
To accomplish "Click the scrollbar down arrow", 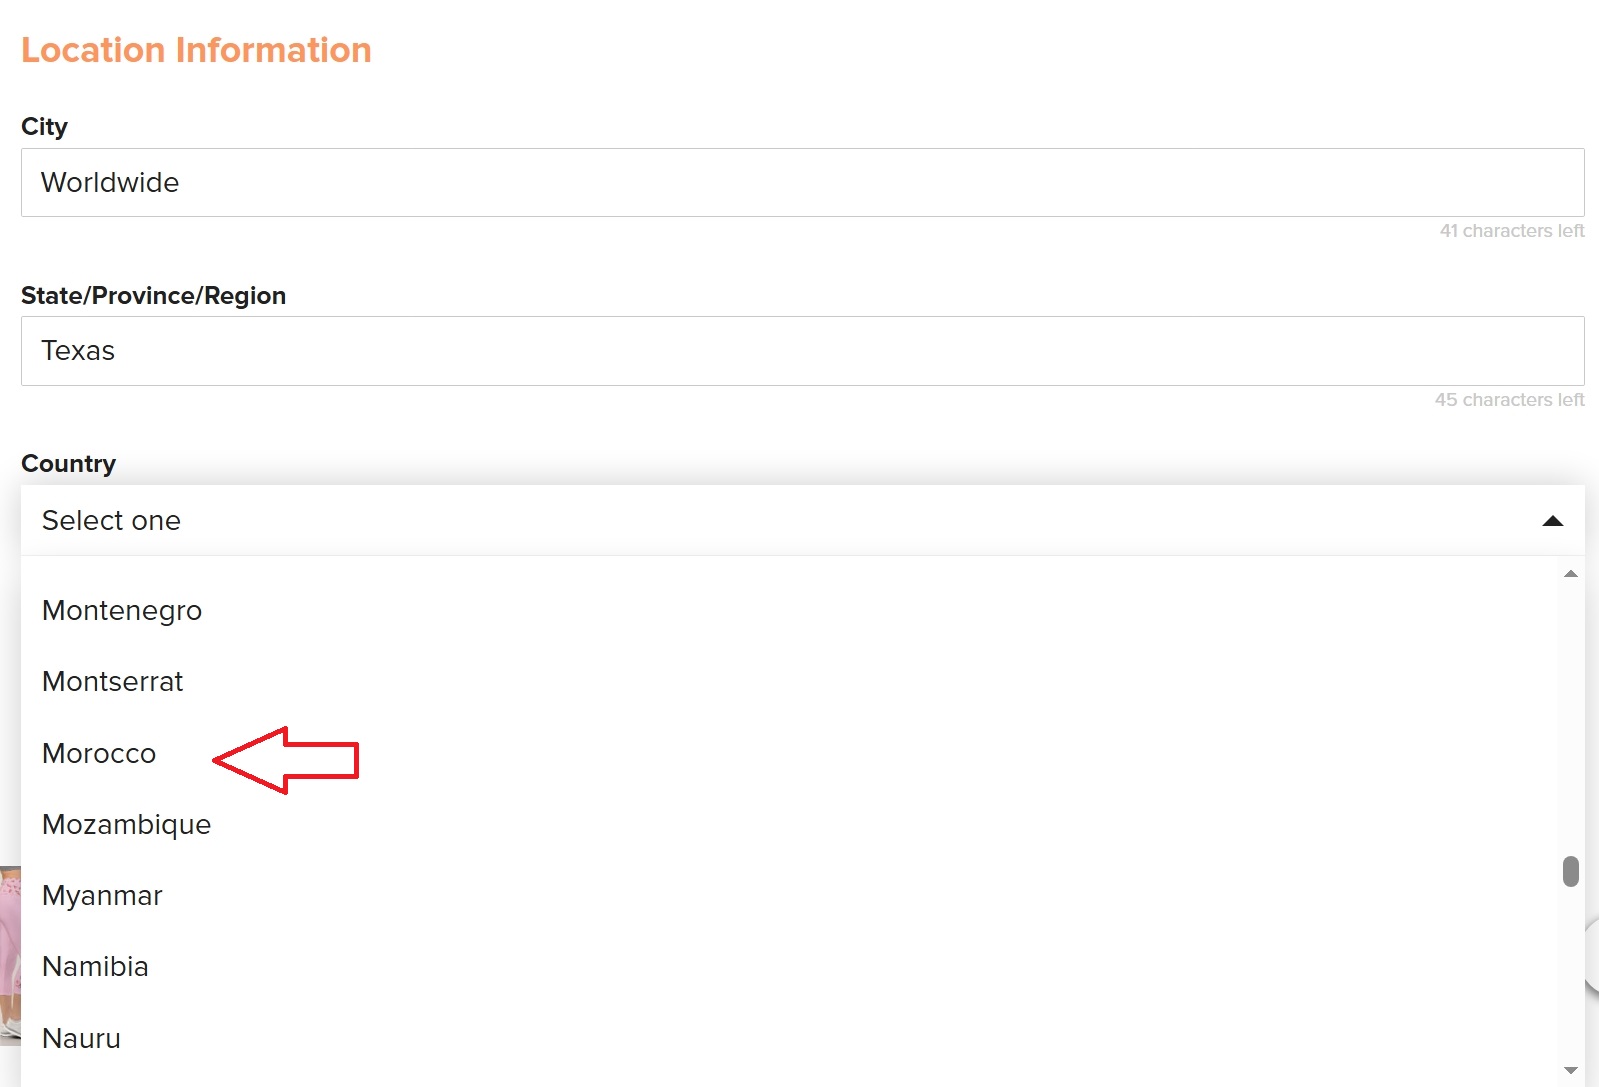I will coord(1571,1070).
